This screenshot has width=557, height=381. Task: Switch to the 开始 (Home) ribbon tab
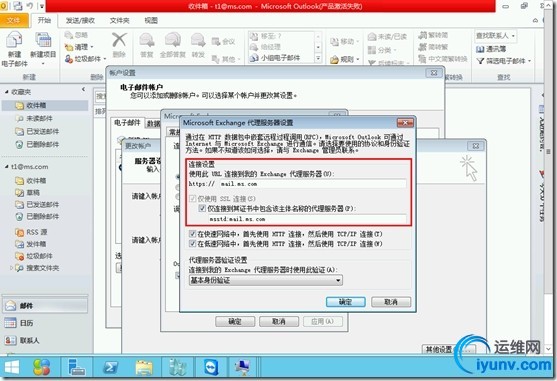pos(44,20)
